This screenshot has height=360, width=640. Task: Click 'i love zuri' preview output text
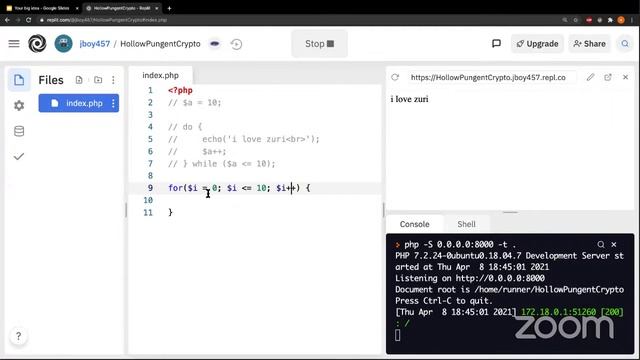pos(409,99)
